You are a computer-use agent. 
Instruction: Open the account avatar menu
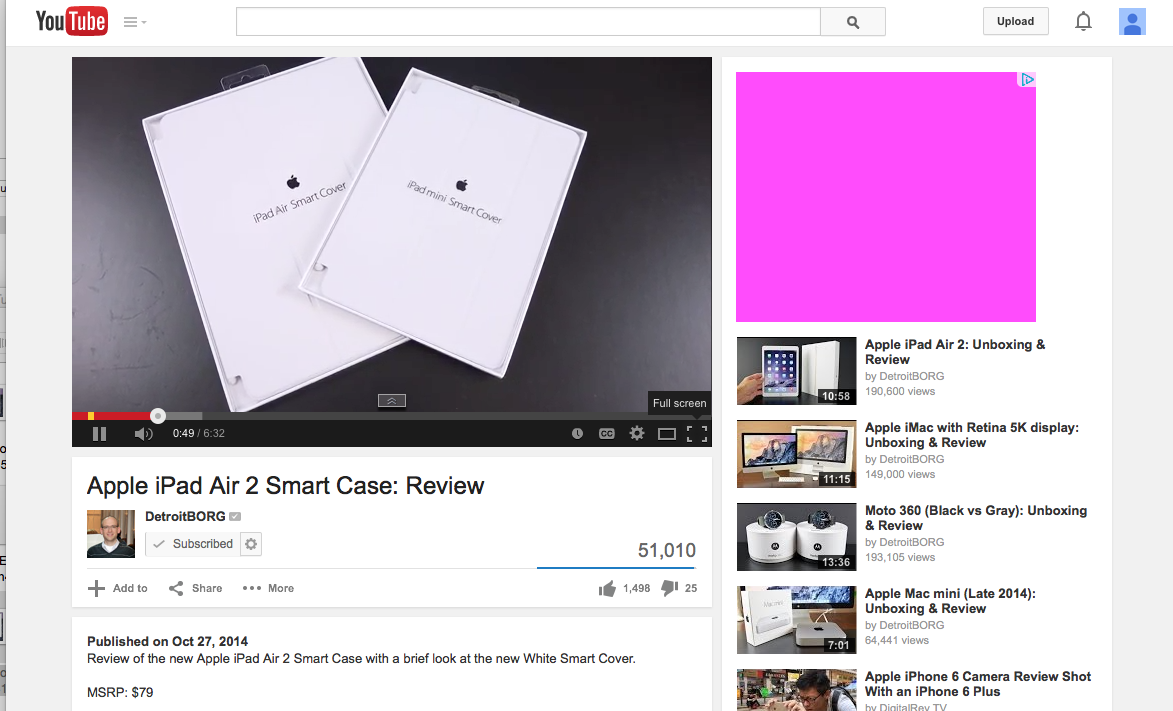(x=1132, y=22)
